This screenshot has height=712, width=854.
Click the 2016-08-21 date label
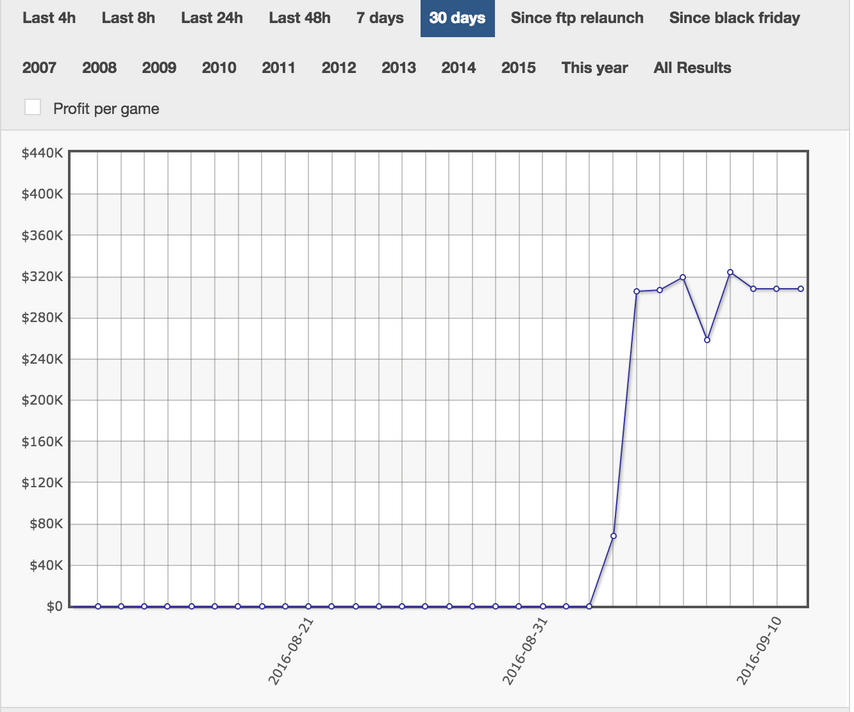pos(291,650)
